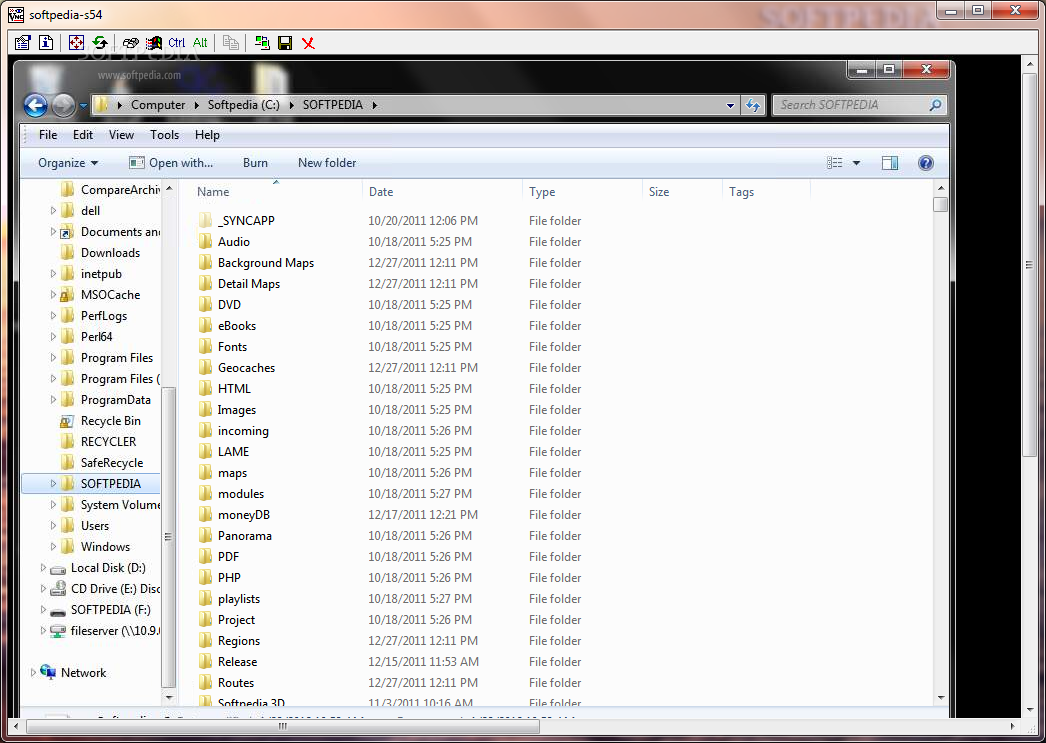Click Explorer's forward arrow button
The image size is (1046, 743).
point(63,105)
